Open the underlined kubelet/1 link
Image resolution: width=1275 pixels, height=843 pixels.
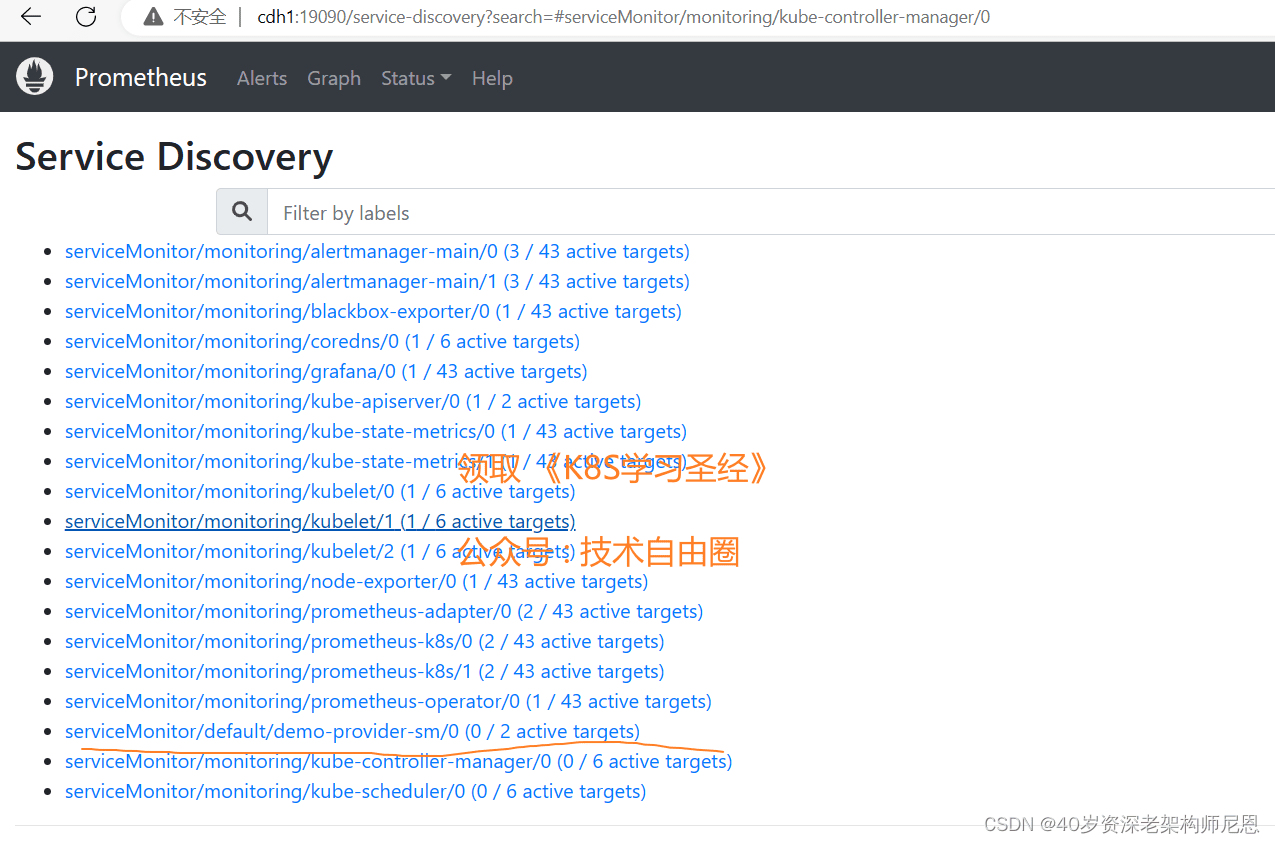tap(320, 521)
